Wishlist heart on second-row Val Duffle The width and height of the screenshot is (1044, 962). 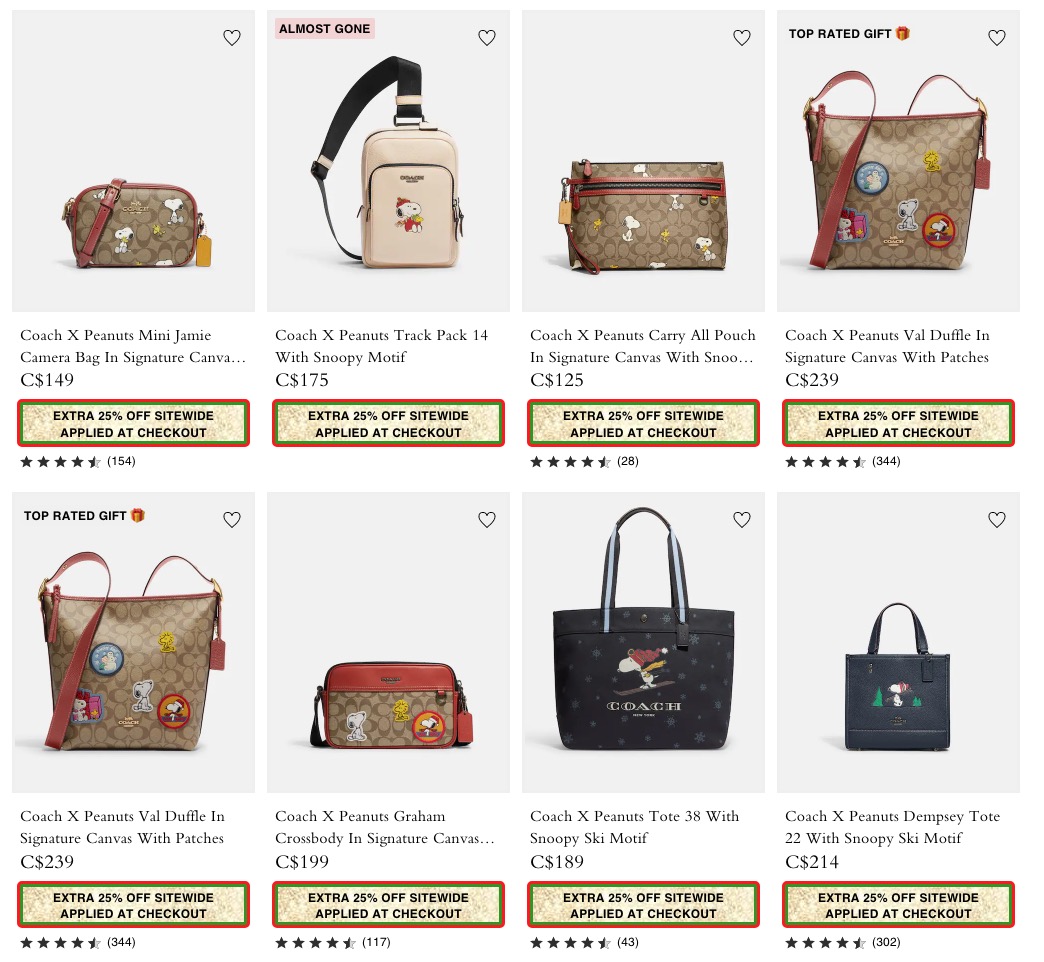click(x=232, y=519)
